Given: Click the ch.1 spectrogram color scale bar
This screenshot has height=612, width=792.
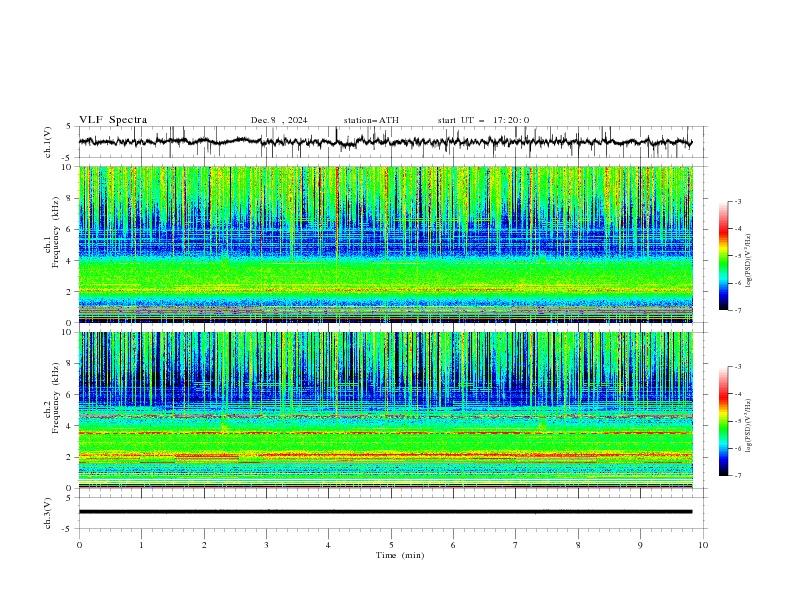Looking at the screenshot, I should point(723,255).
